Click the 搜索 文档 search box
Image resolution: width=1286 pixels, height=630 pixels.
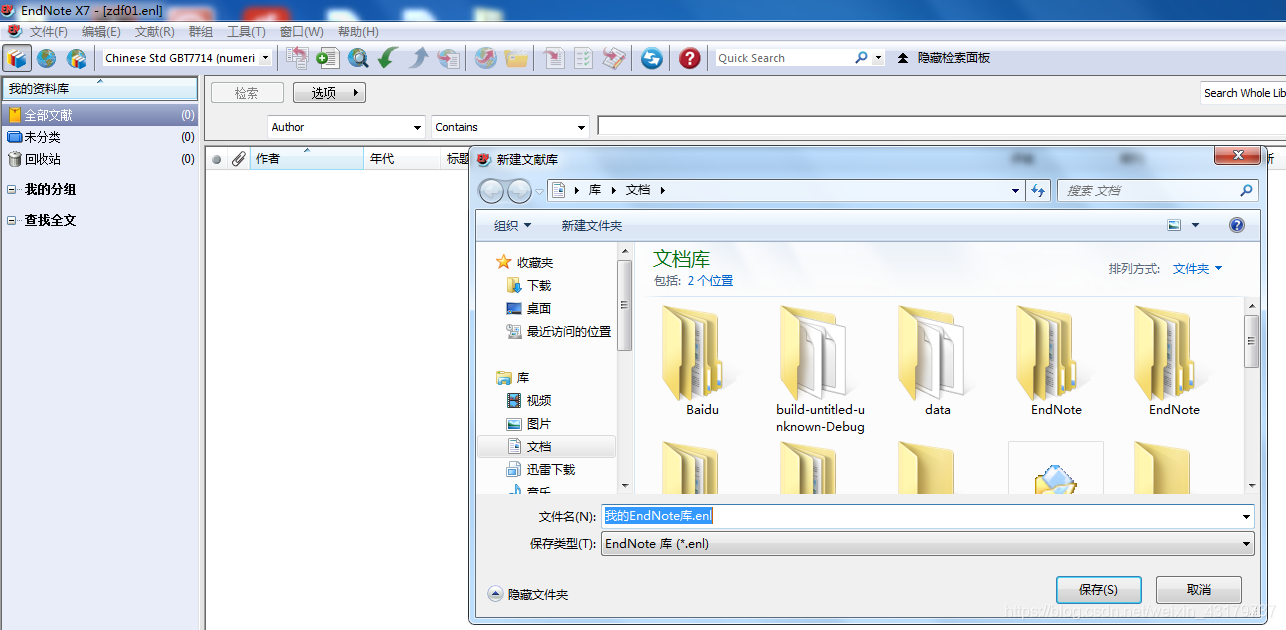coord(1157,190)
